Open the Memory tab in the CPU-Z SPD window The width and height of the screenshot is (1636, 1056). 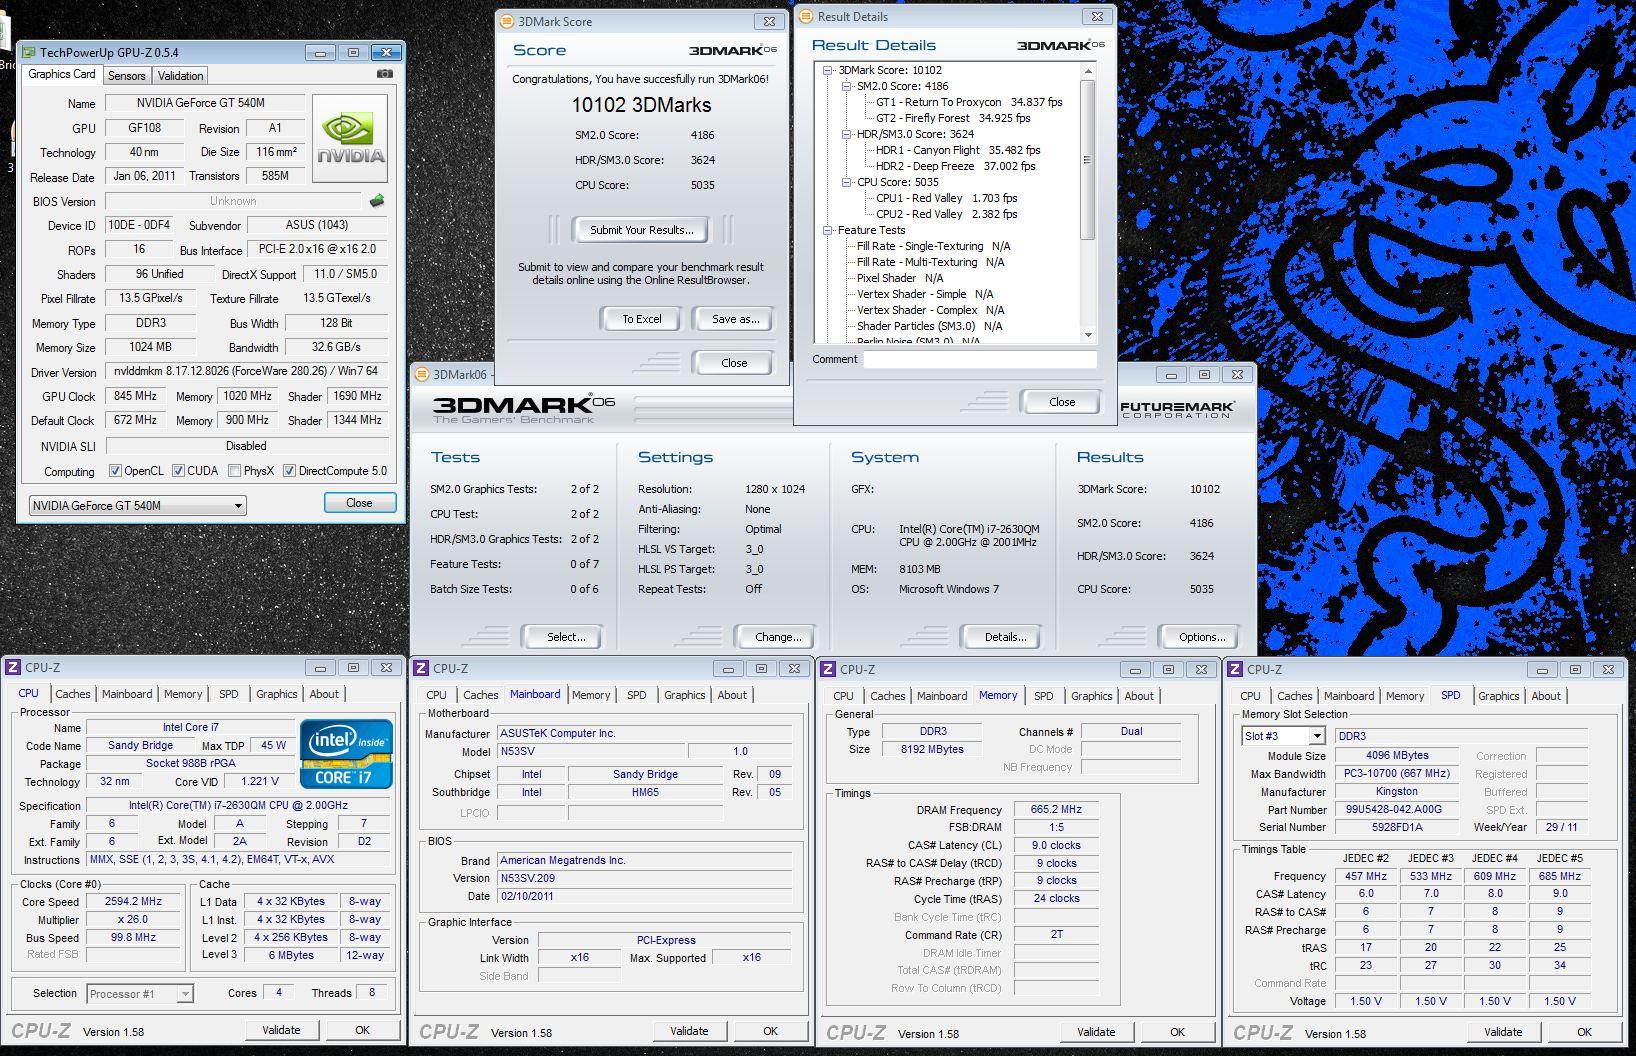click(1405, 696)
